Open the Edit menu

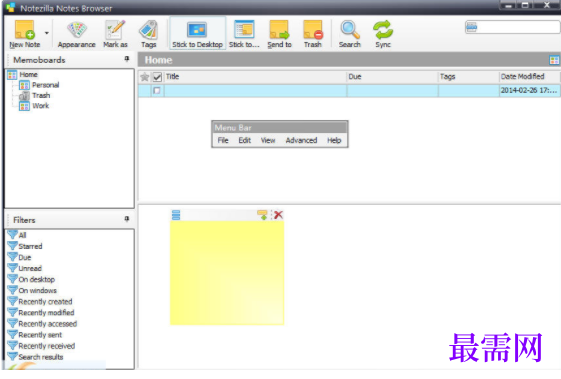[245, 140]
